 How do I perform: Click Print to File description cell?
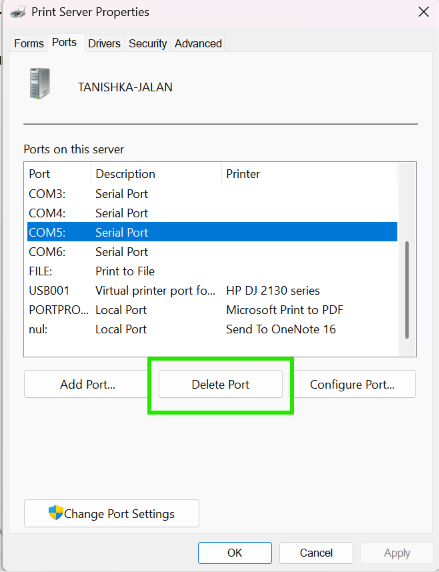tap(125, 271)
